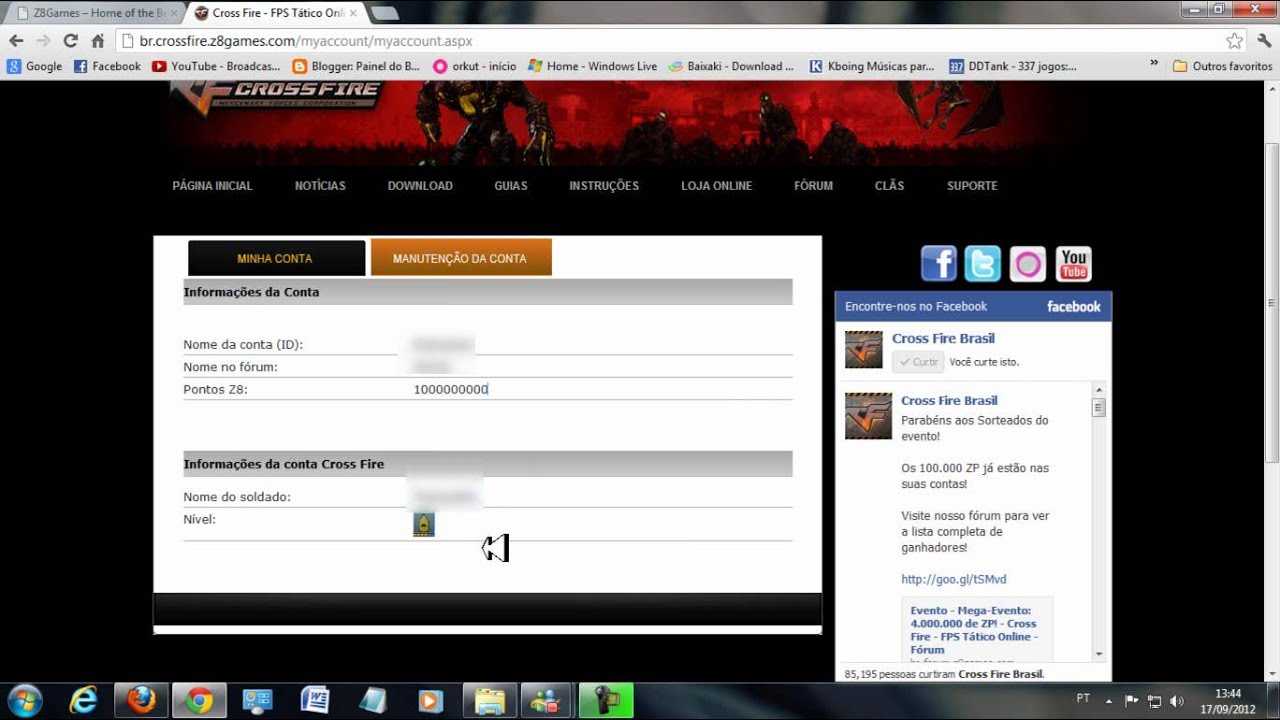1280x720 pixels.
Task: Go back with the browser back arrow
Action: point(16,41)
